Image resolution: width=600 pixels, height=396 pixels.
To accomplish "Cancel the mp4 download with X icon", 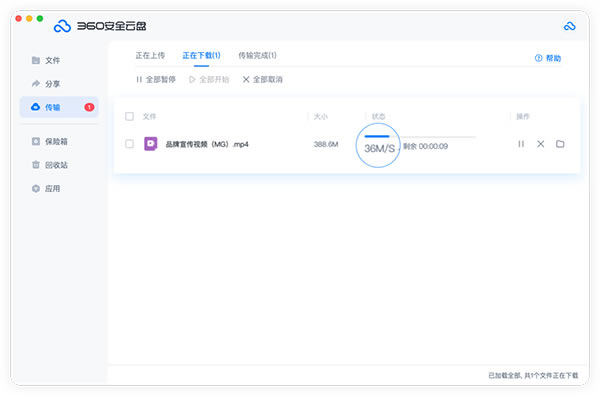I will pyautogui.click(x=540, y=144).
